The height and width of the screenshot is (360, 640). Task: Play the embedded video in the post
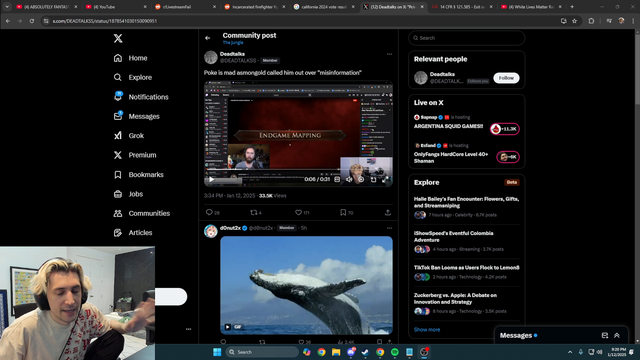click(x=211, y=179)
